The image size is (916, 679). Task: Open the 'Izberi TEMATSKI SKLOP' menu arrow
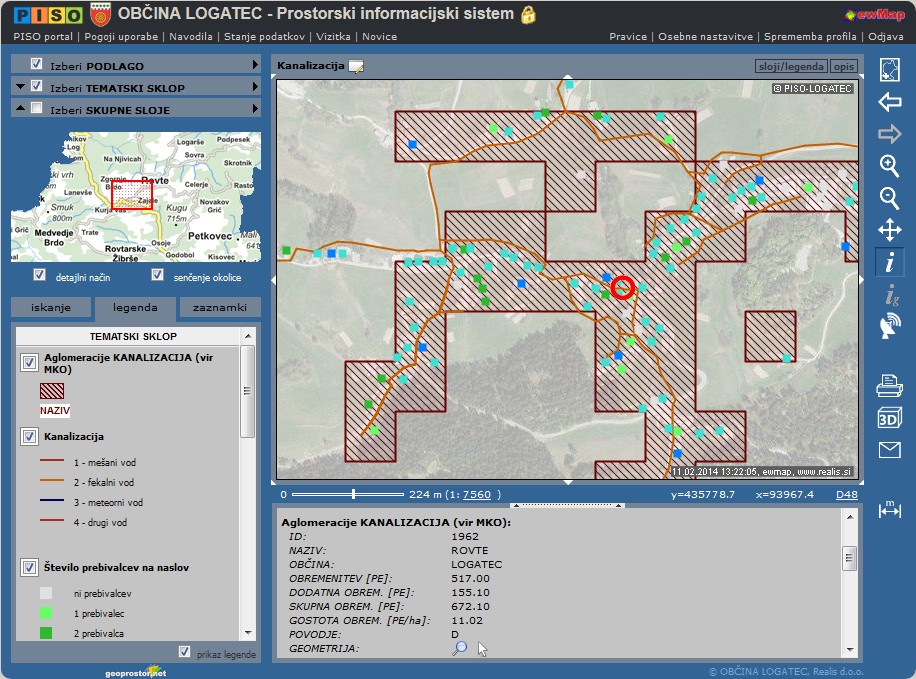pos(256,88)
